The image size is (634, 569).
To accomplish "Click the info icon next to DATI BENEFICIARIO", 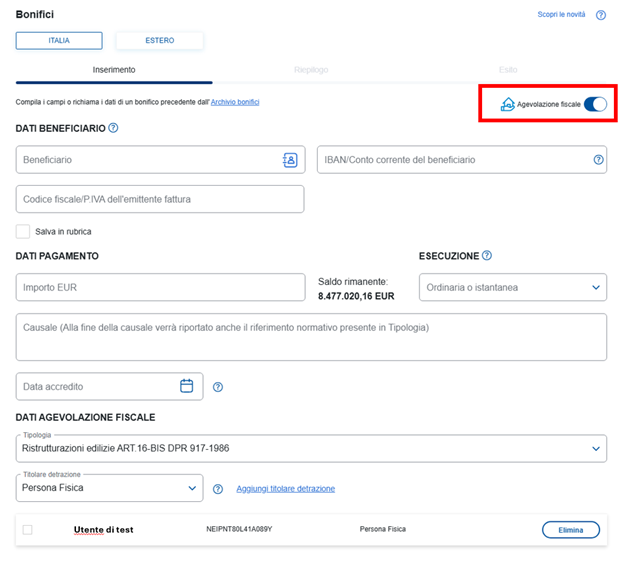I will pyautogui.click(x=113, y=128).
